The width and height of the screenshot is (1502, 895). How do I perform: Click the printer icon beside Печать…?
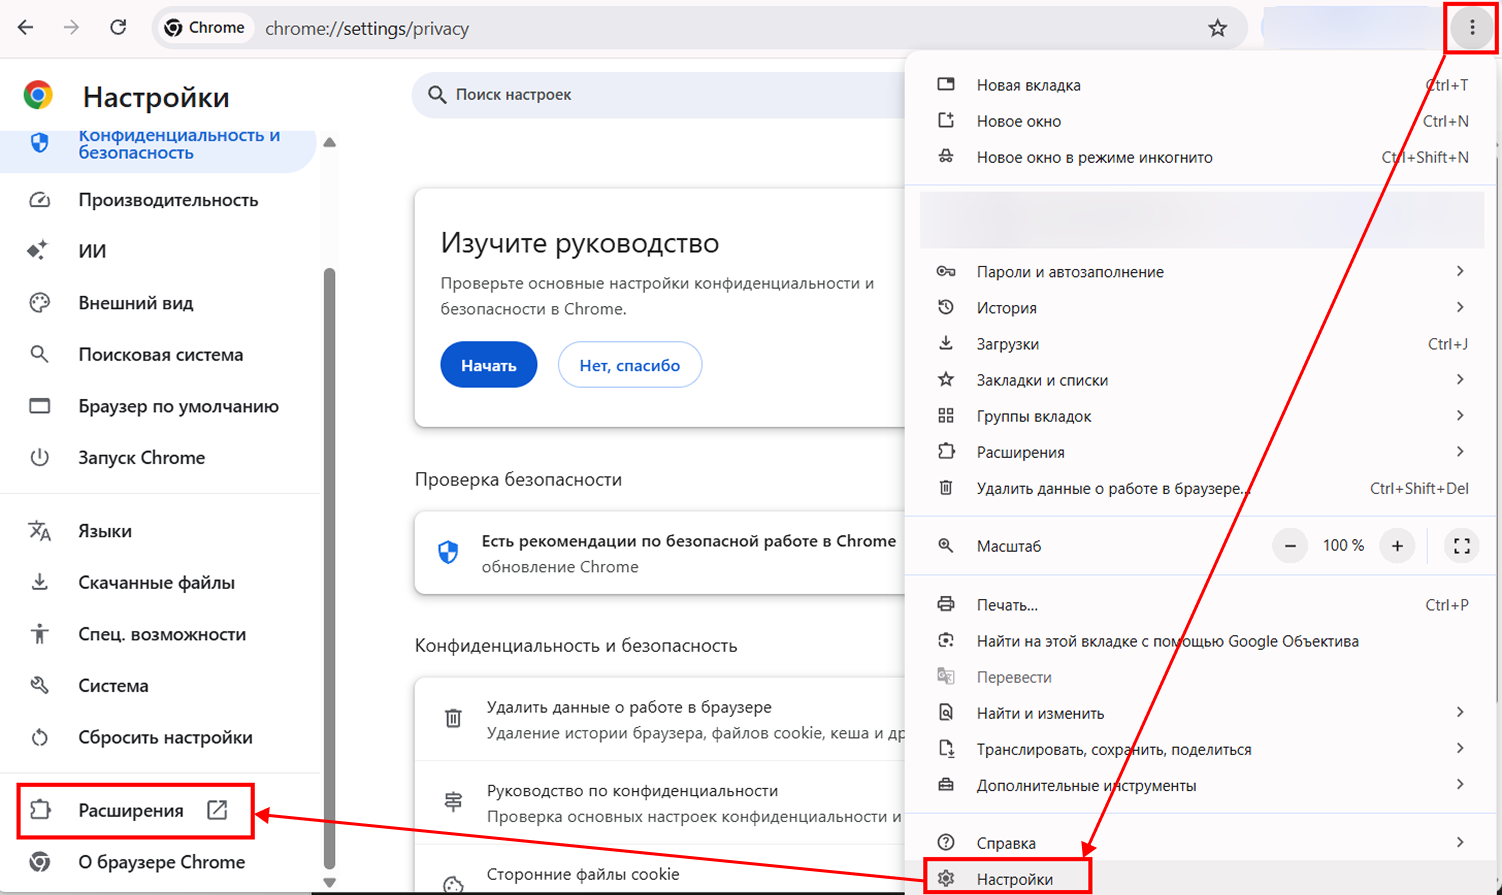(946, 604)
